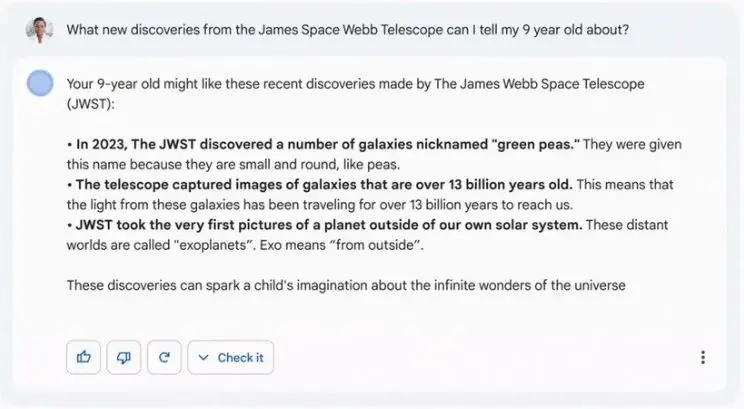Click the user's question about James Webb

tap(347, 29)
